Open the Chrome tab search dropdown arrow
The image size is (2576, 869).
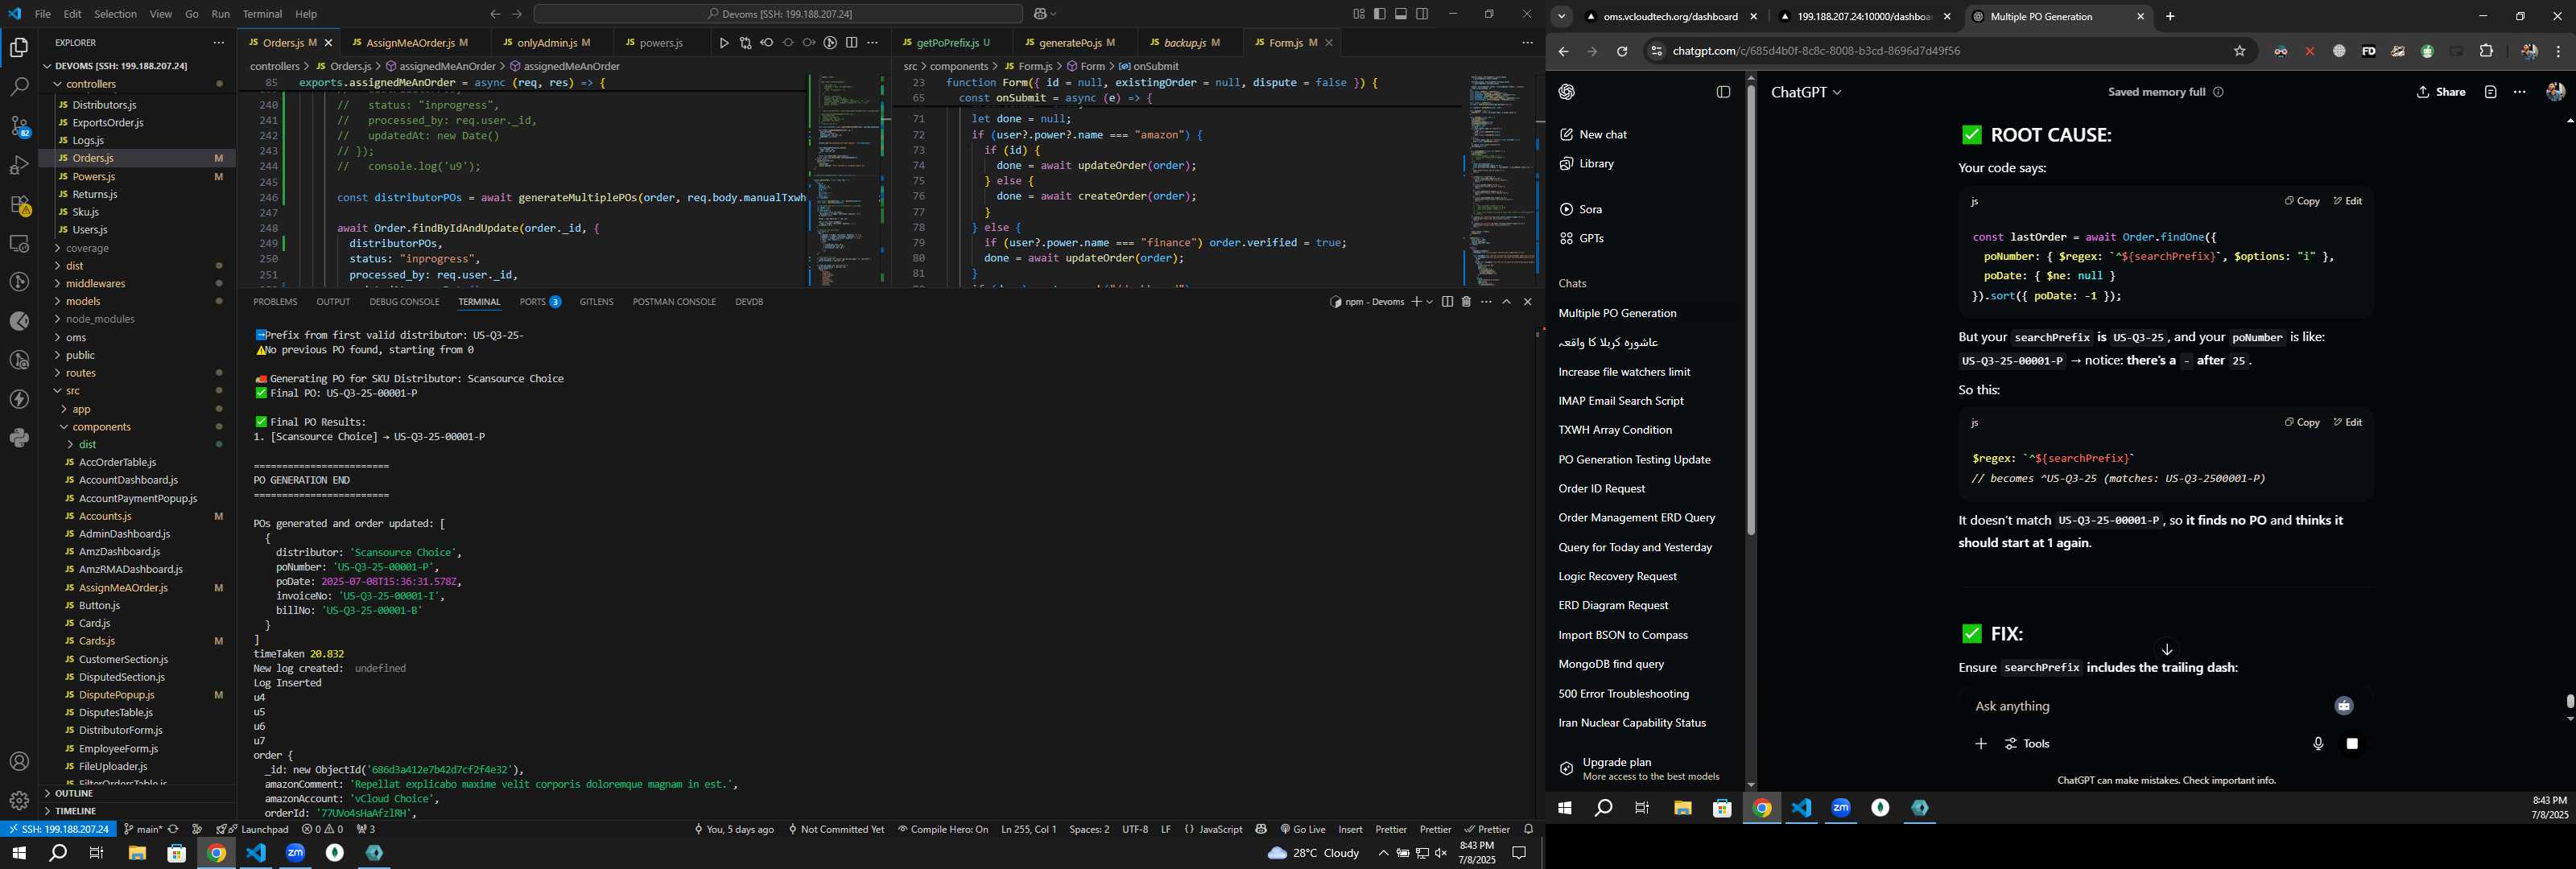click(x=1562, y=17)
